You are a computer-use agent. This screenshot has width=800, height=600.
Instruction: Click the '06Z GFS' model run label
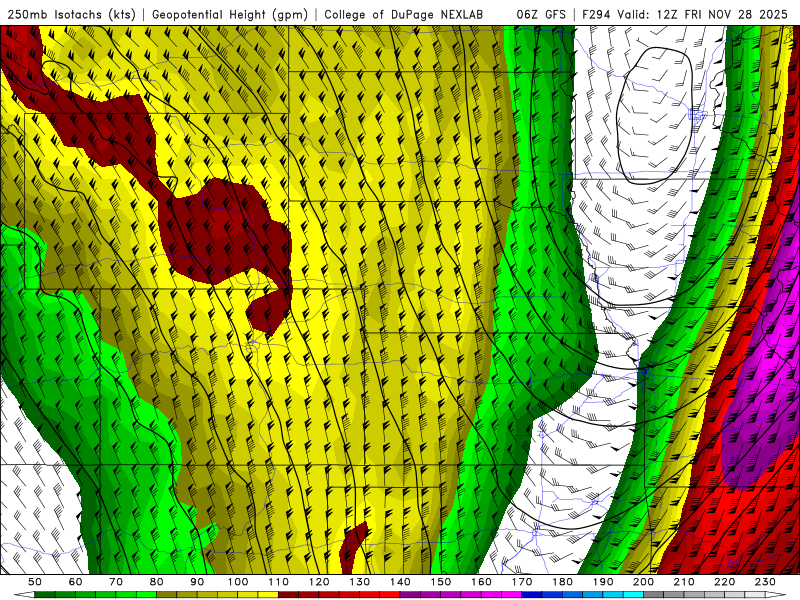pos(541,15)
